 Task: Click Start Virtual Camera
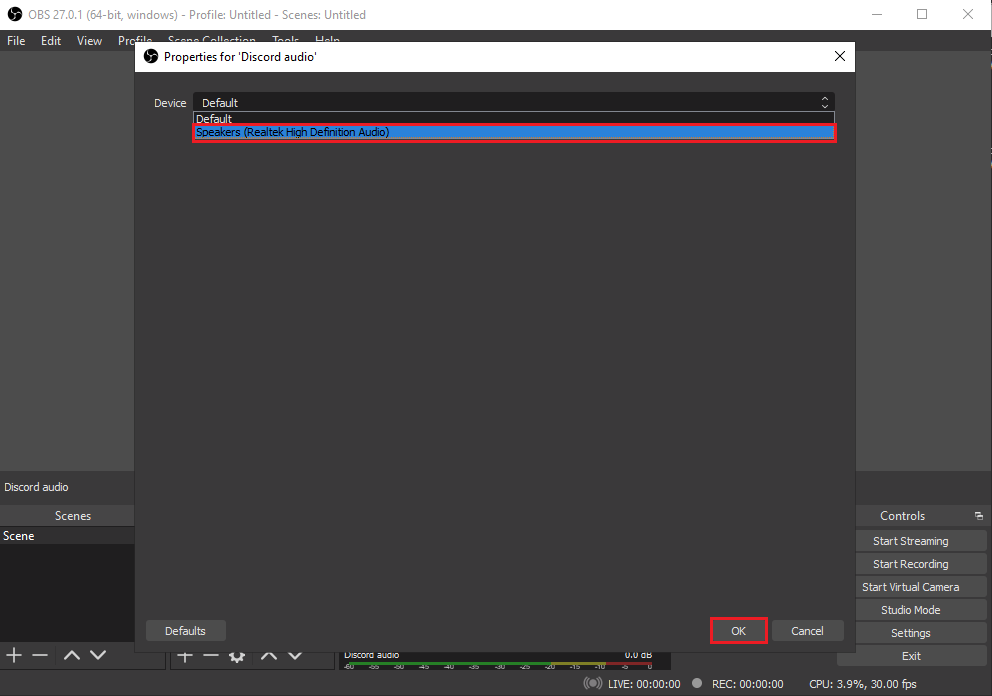coord(910,587)
